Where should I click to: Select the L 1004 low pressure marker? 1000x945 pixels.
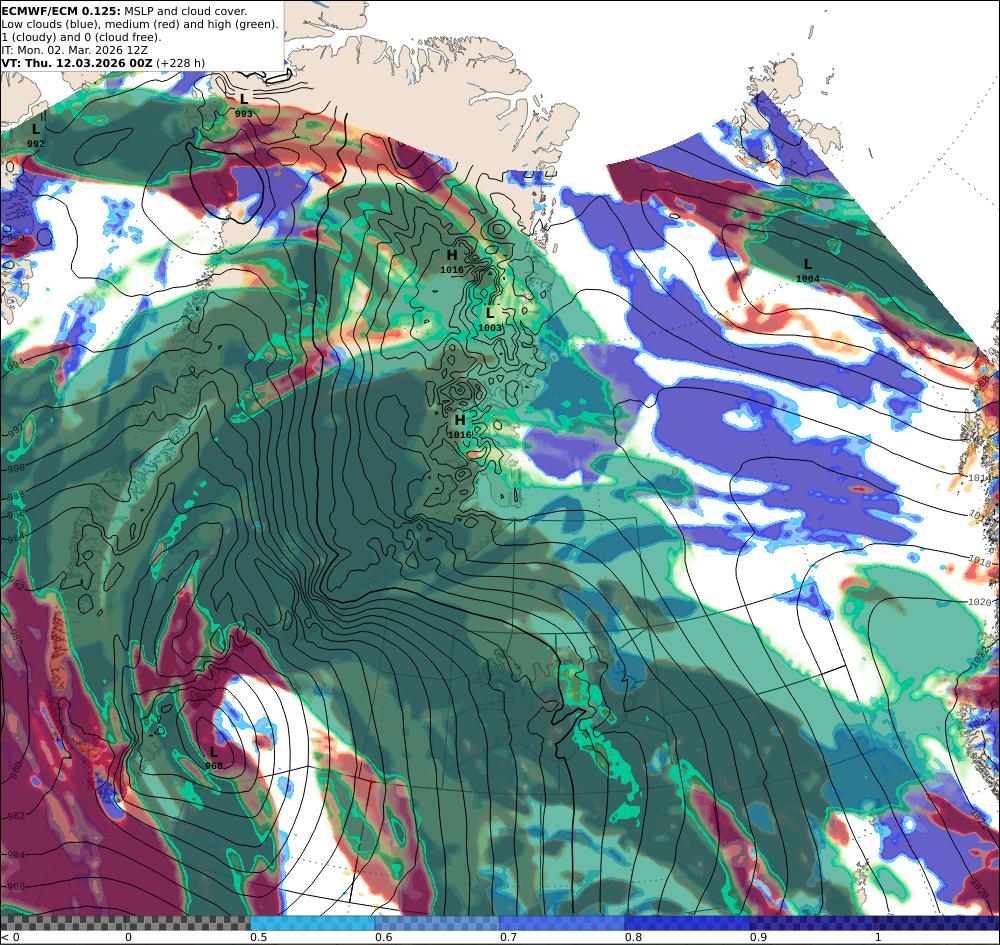[x=807, y=270]
